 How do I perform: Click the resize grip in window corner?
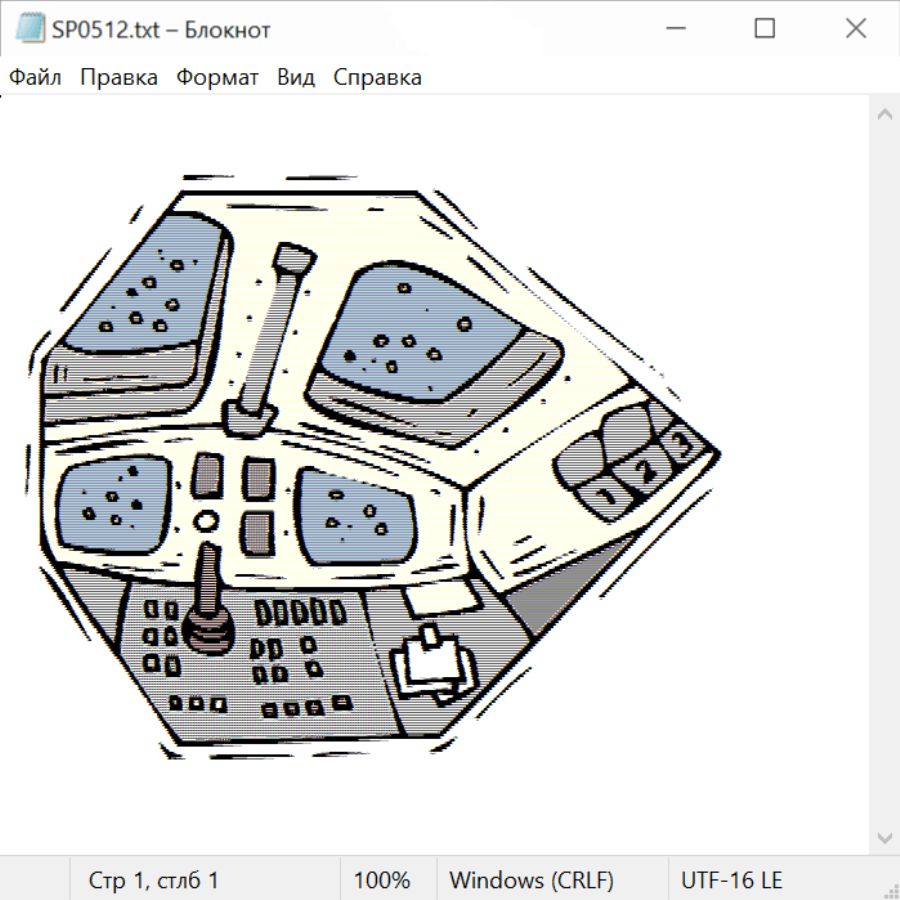tap(890, 890)
